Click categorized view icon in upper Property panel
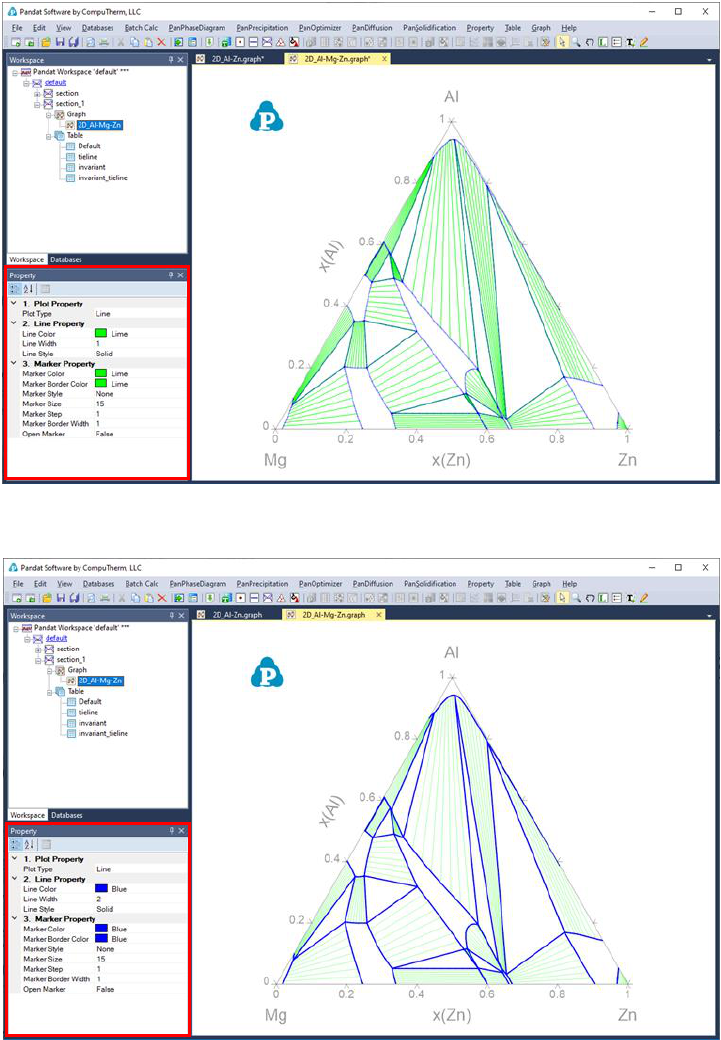This screenshot has width=721, height=1040. 16,289
